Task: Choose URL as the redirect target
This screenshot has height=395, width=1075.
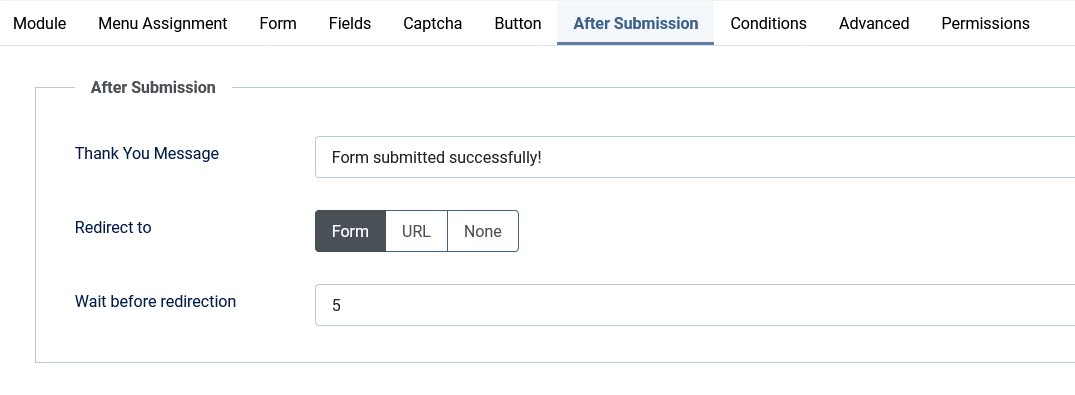Action: tap(416, 231)
